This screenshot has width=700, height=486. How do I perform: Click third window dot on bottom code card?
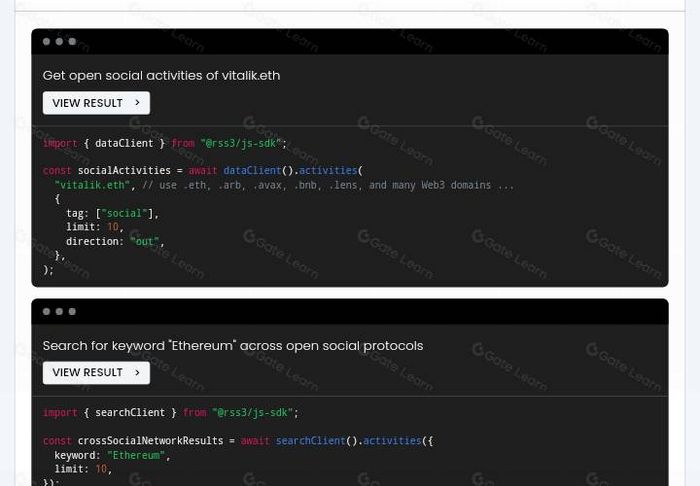(x=72, y=312)
